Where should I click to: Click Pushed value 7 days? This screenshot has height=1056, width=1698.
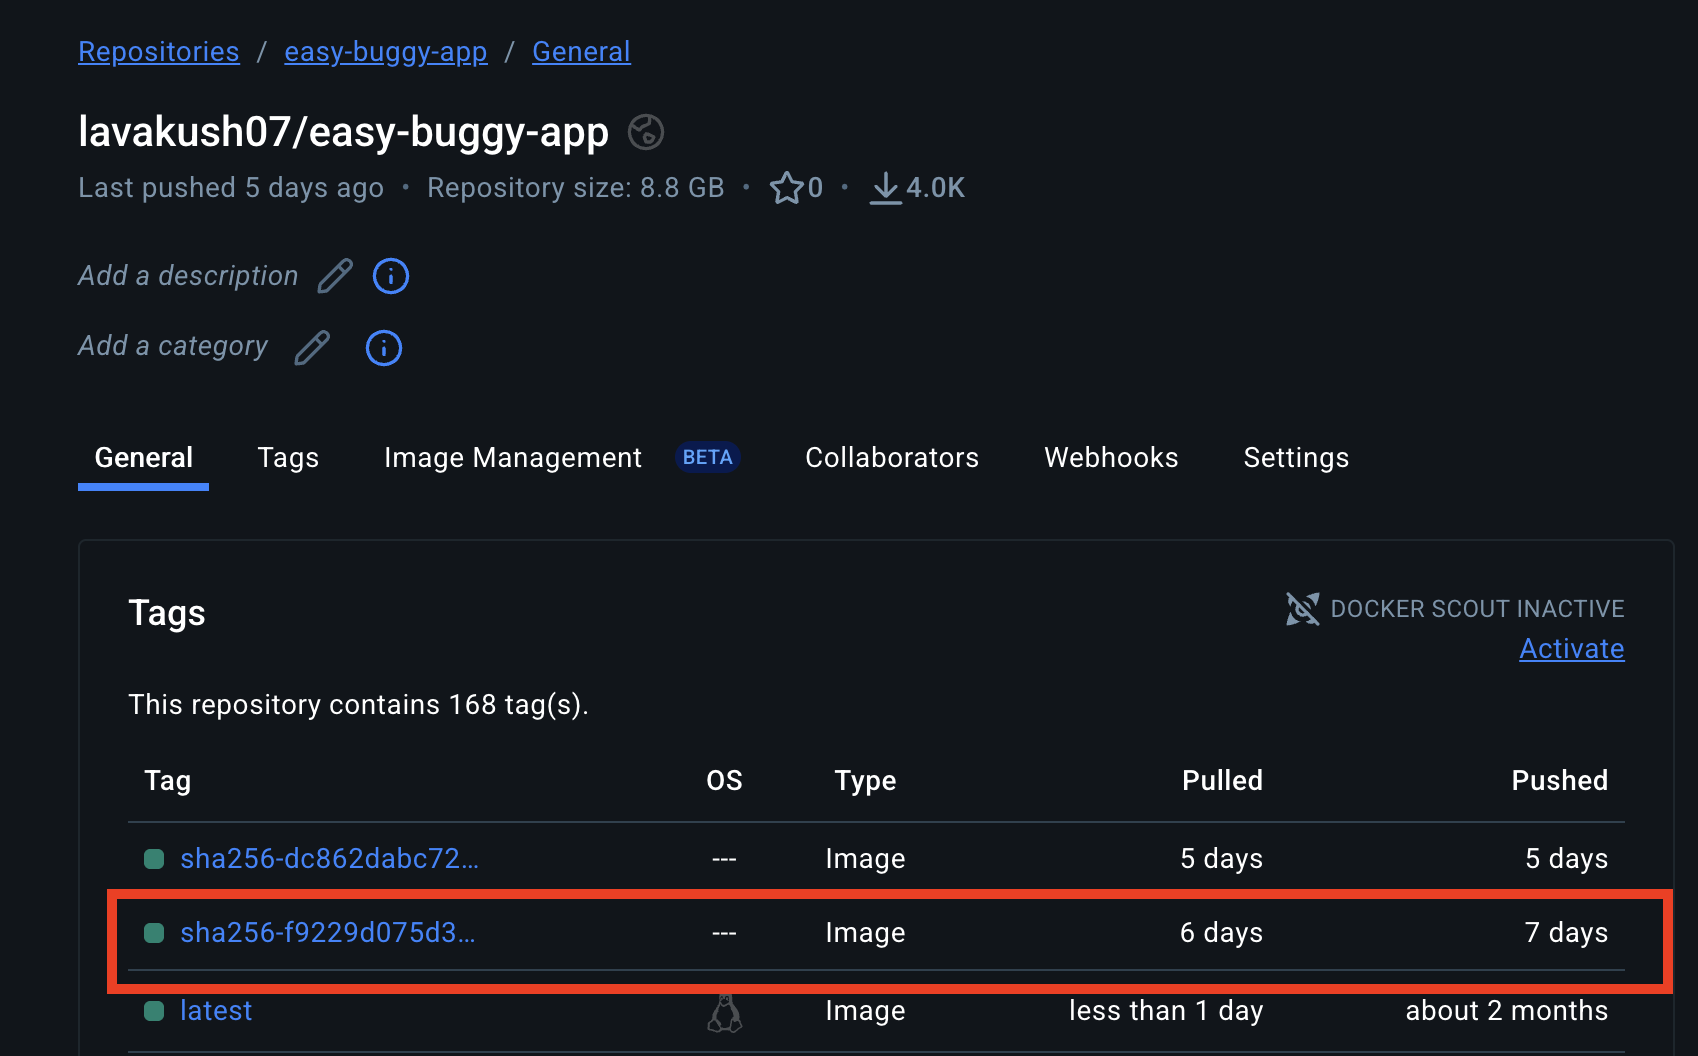[1566, 933]
